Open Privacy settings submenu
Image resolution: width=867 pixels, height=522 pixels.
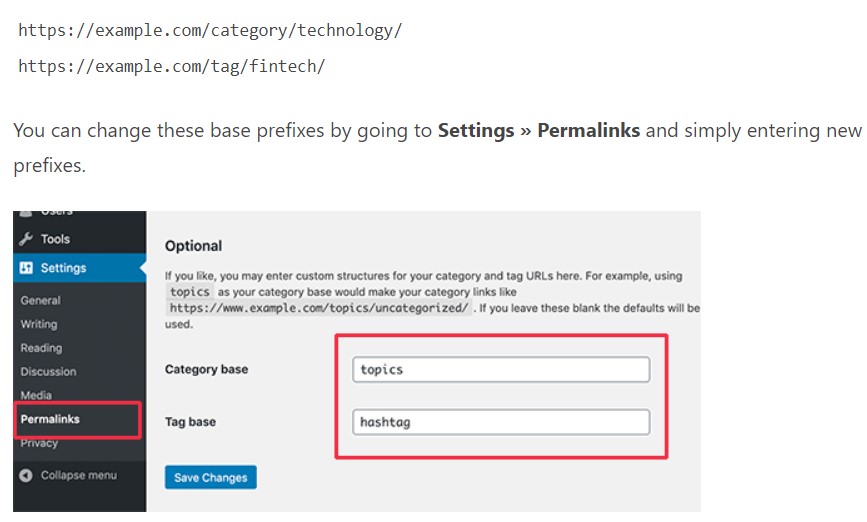(39, 443)
